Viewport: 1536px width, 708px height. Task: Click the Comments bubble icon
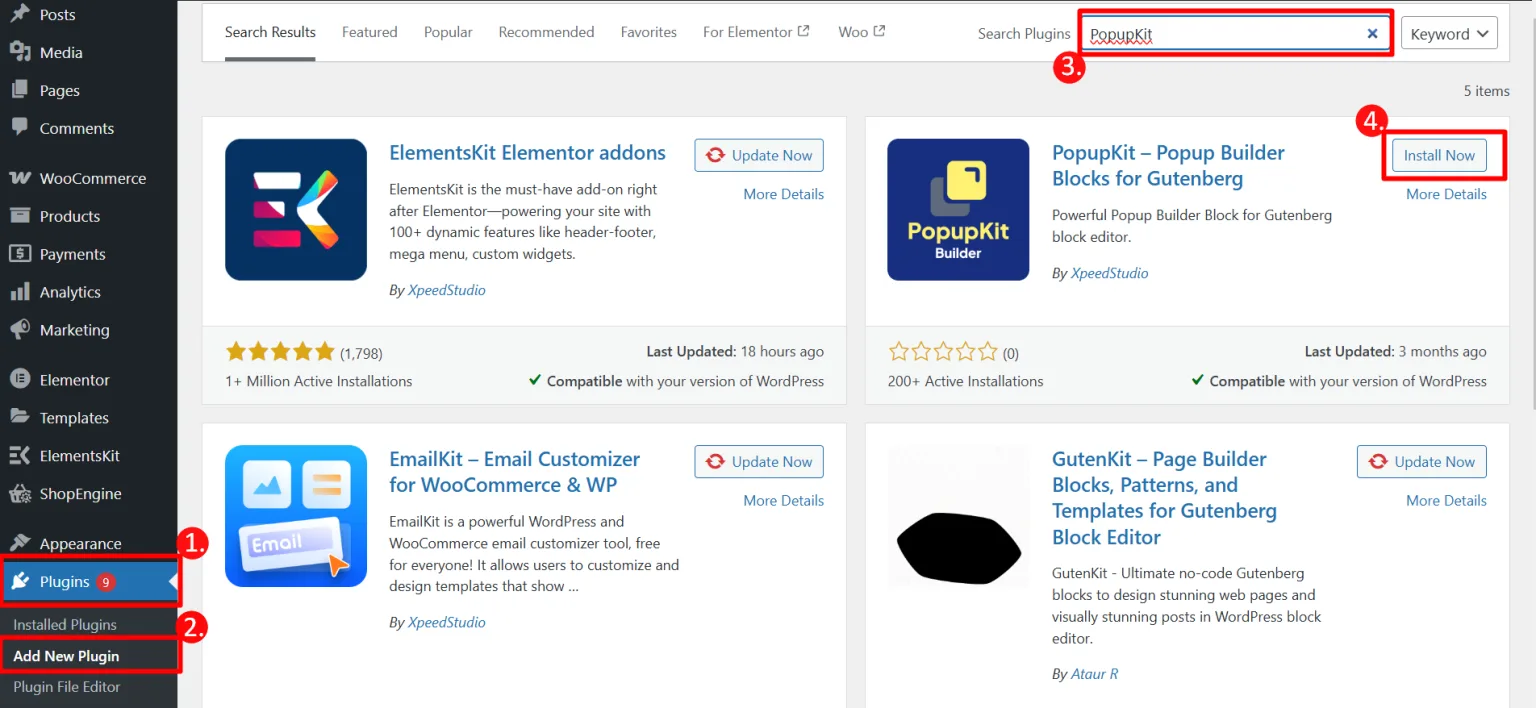click(19, 128)
